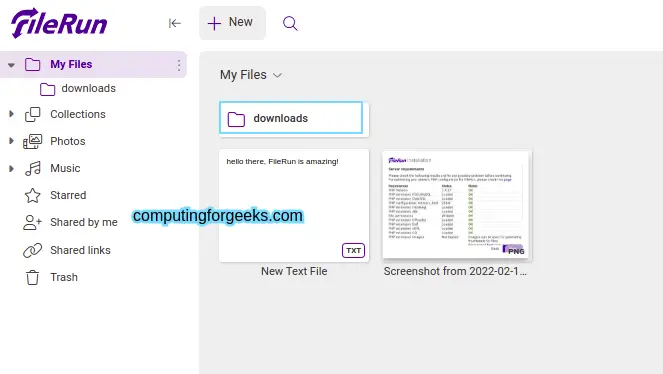Collapse the sidebar with the arrow icon

coord(175,23)
